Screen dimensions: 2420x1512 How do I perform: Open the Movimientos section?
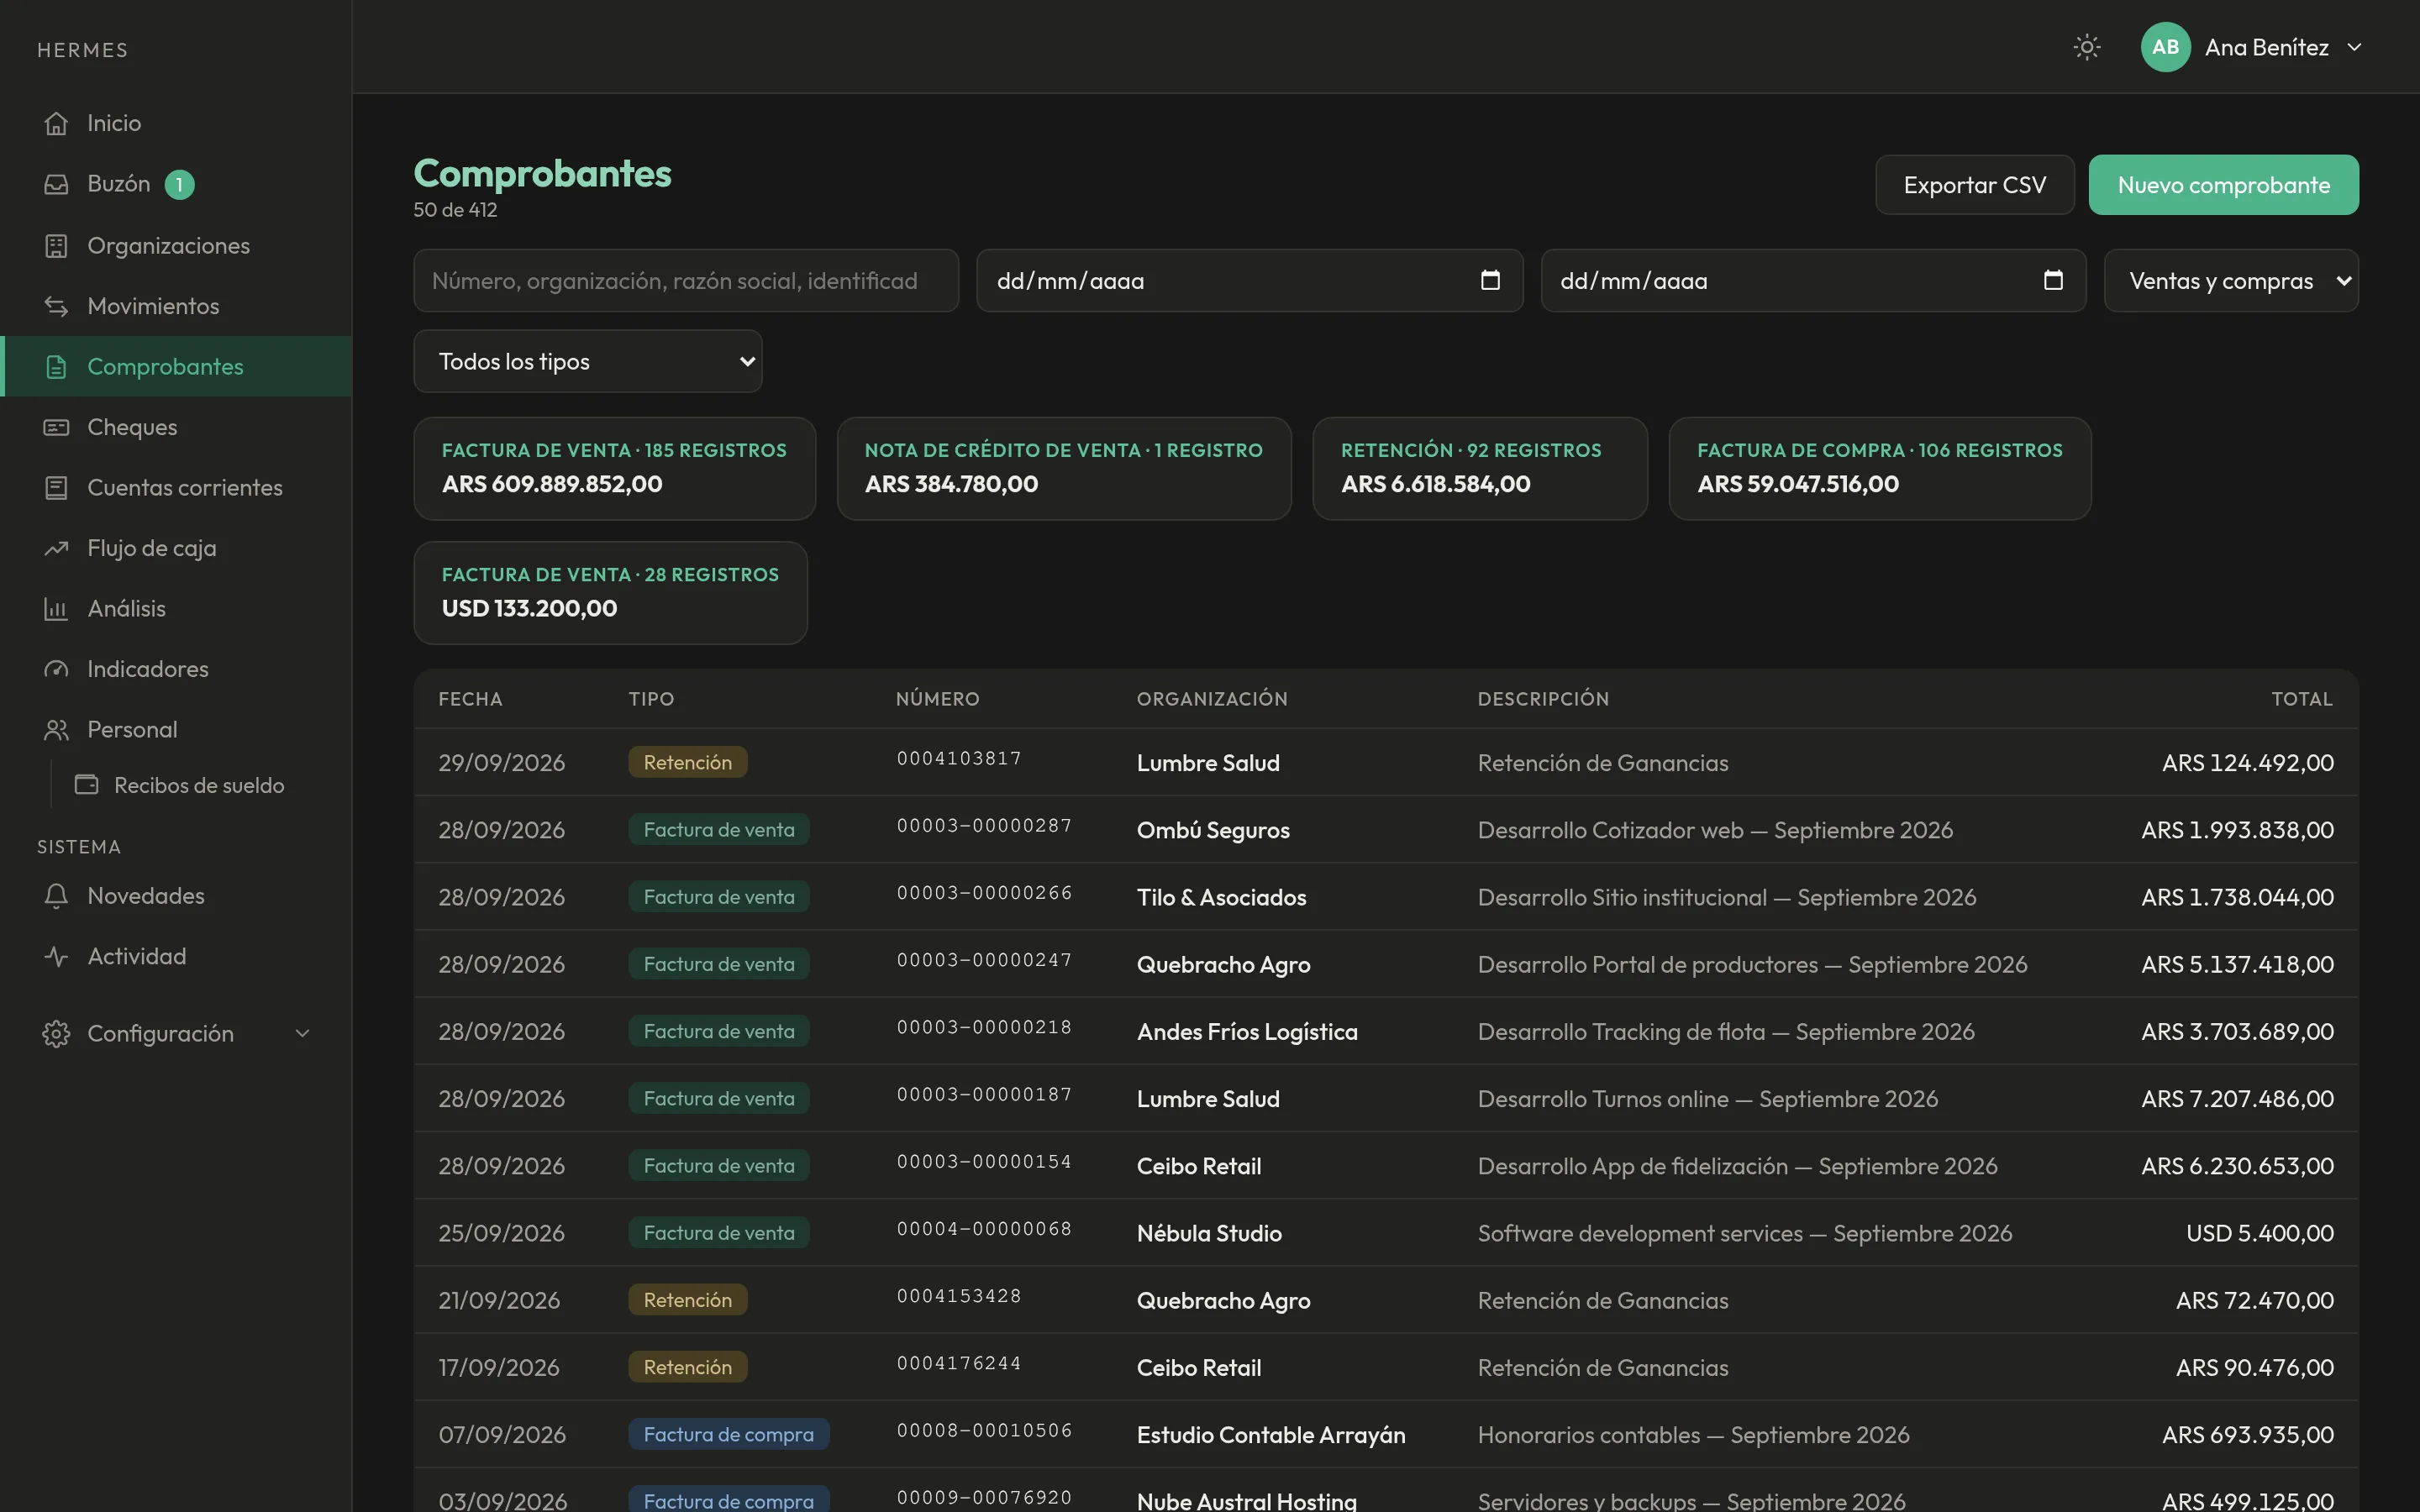[177, 306]
